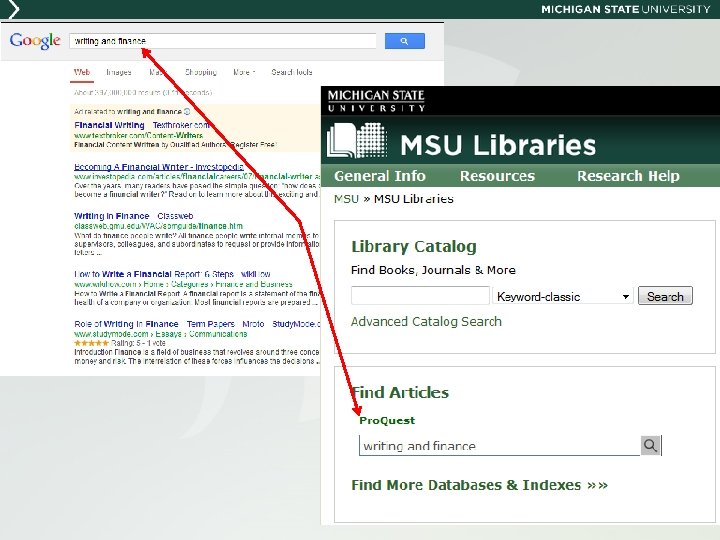
Task: Open the Research Help menu
Action: pyautogui.click(x=628, y=176)
